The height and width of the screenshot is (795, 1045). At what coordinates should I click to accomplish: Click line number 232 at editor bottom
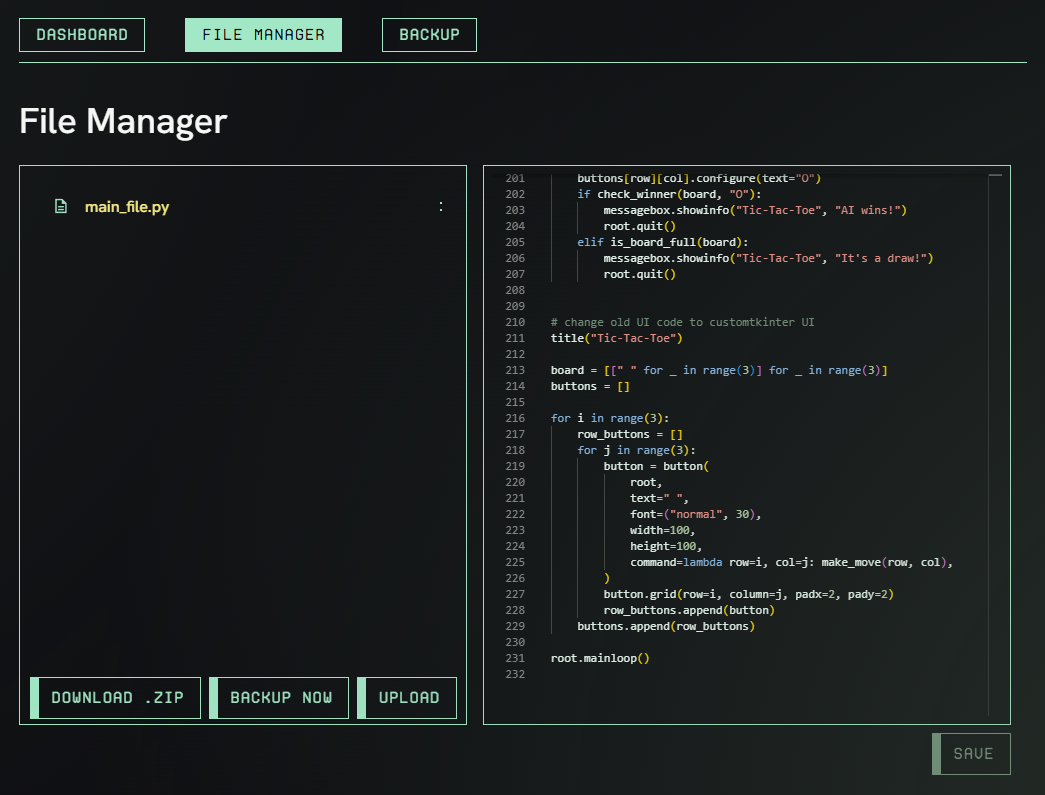514,674
